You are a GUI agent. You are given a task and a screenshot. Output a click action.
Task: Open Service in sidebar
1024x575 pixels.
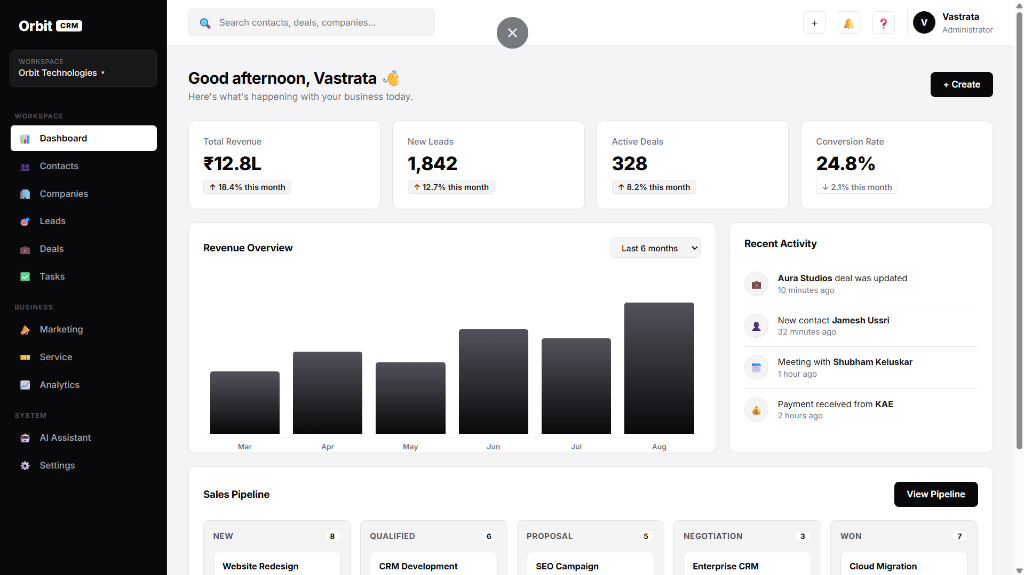84,357
